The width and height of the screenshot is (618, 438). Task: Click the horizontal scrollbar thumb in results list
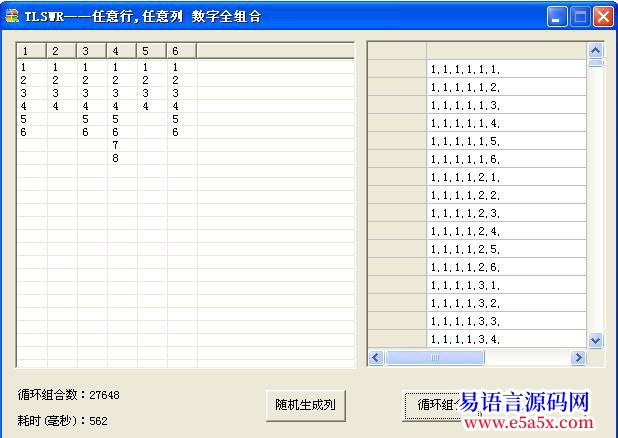pos(434,358)
